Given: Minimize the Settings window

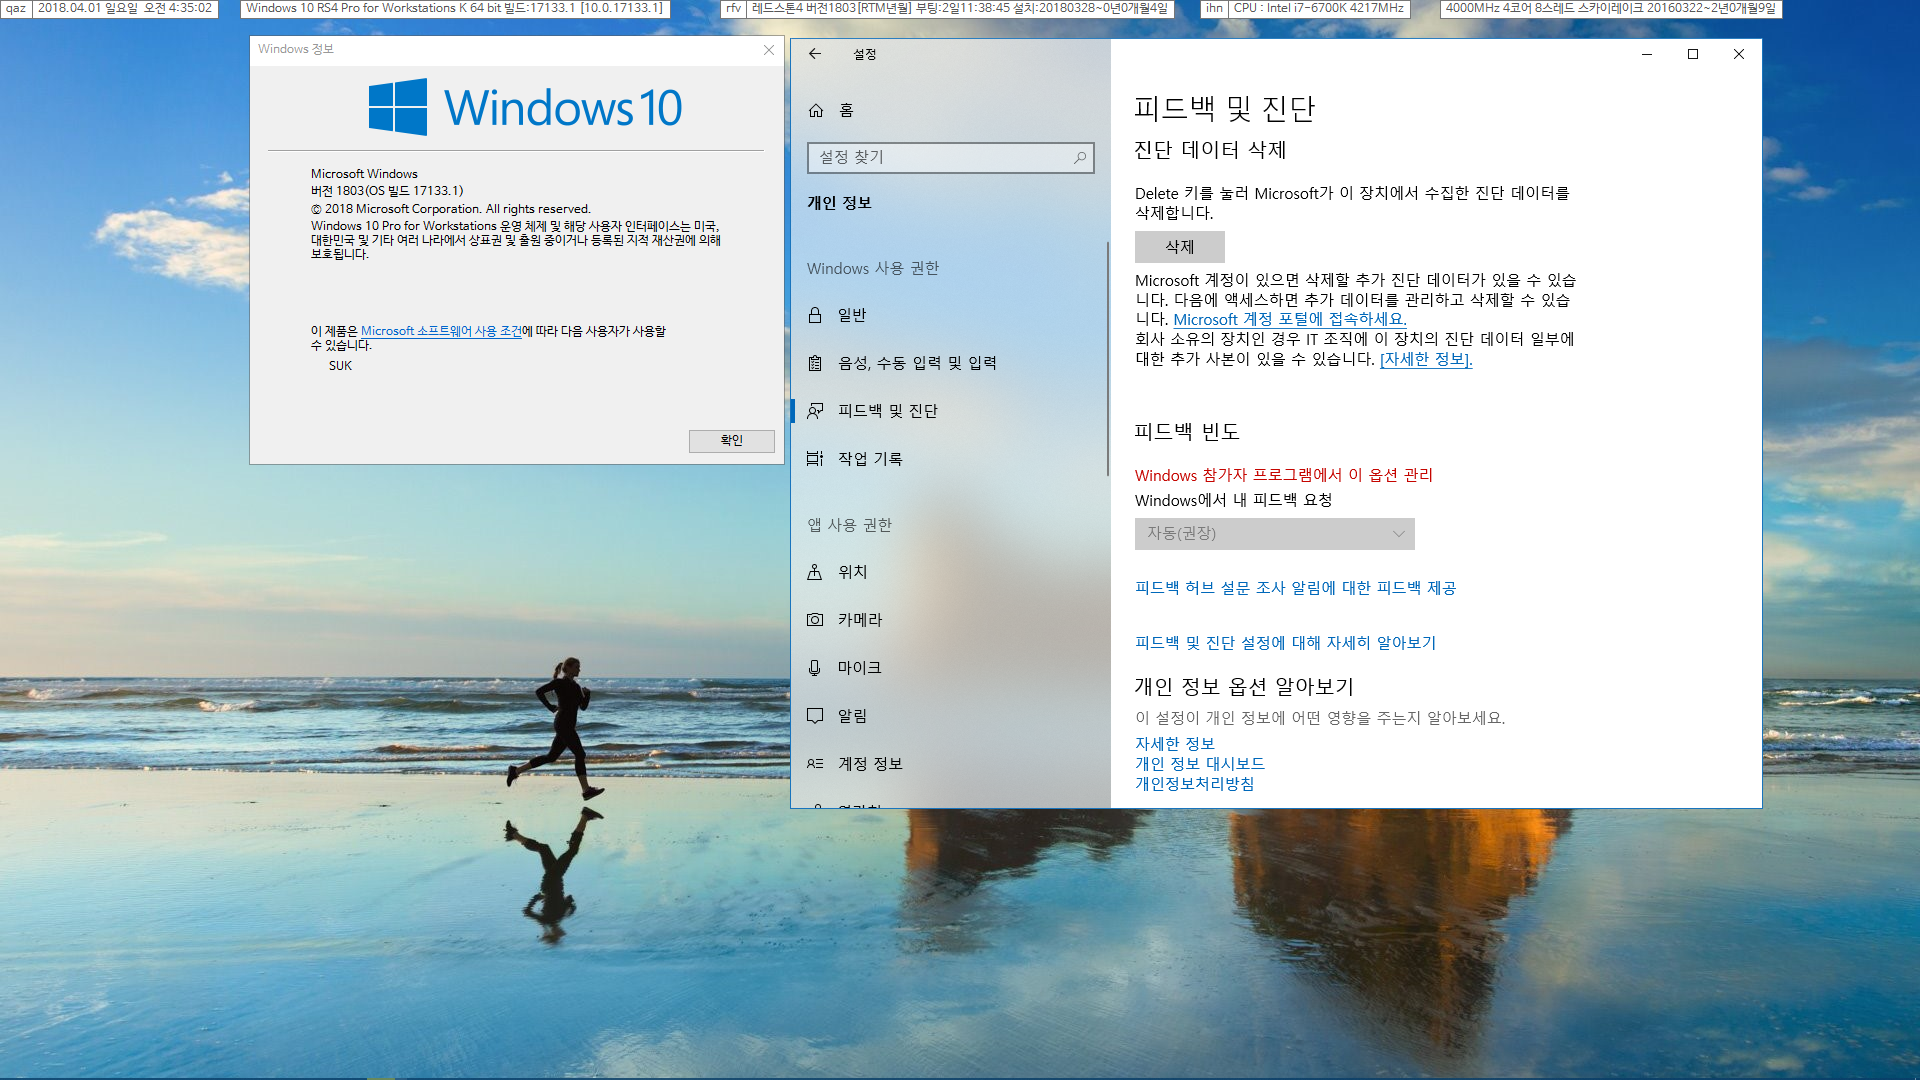Looking at the screenshot, I should pyautogui.click(x=1647, y=54).
